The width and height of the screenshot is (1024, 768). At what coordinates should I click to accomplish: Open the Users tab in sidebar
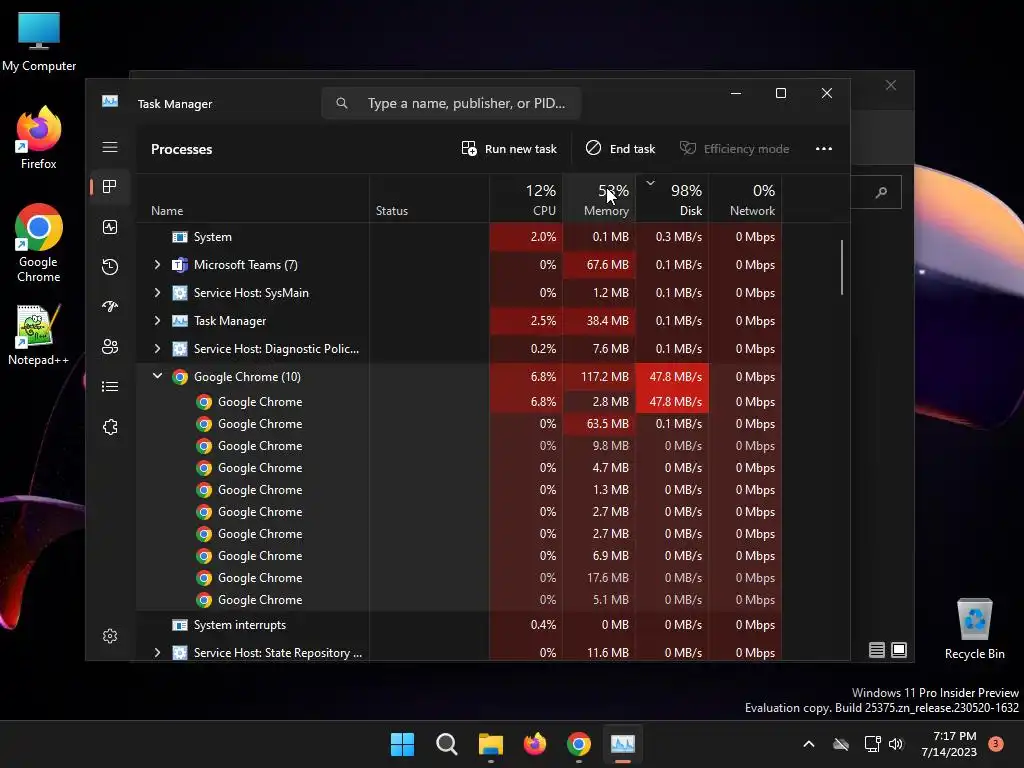click(x=110, y=347)
